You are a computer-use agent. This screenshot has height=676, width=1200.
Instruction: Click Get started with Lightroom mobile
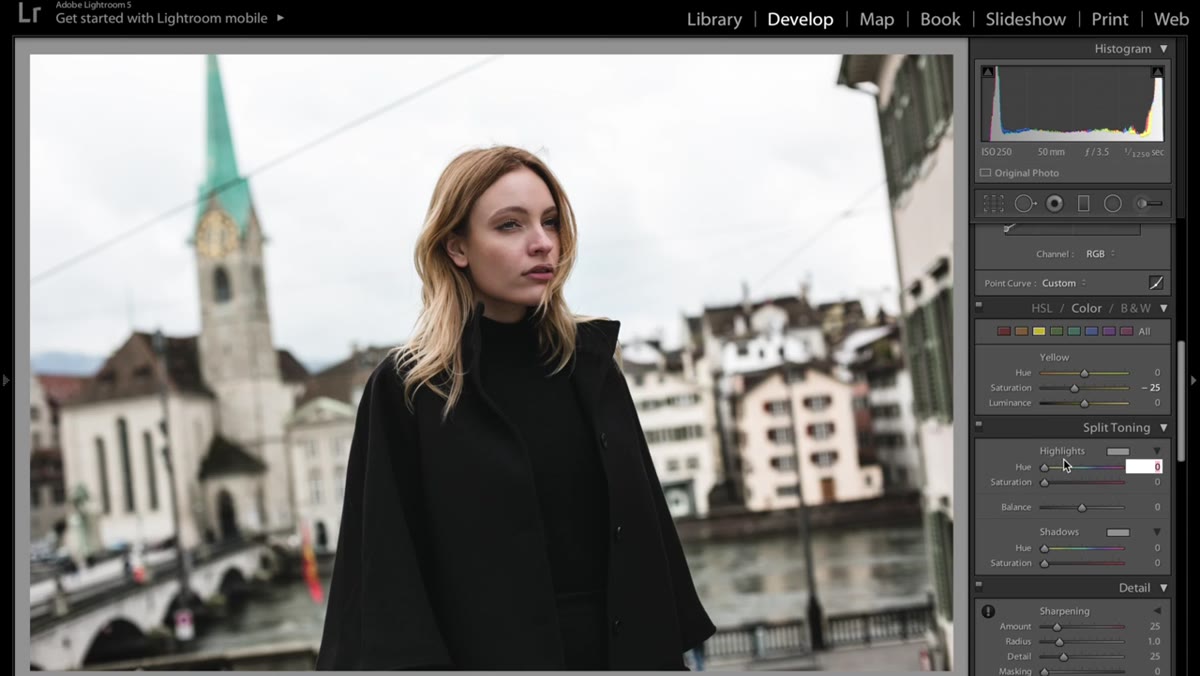(161, 18)
